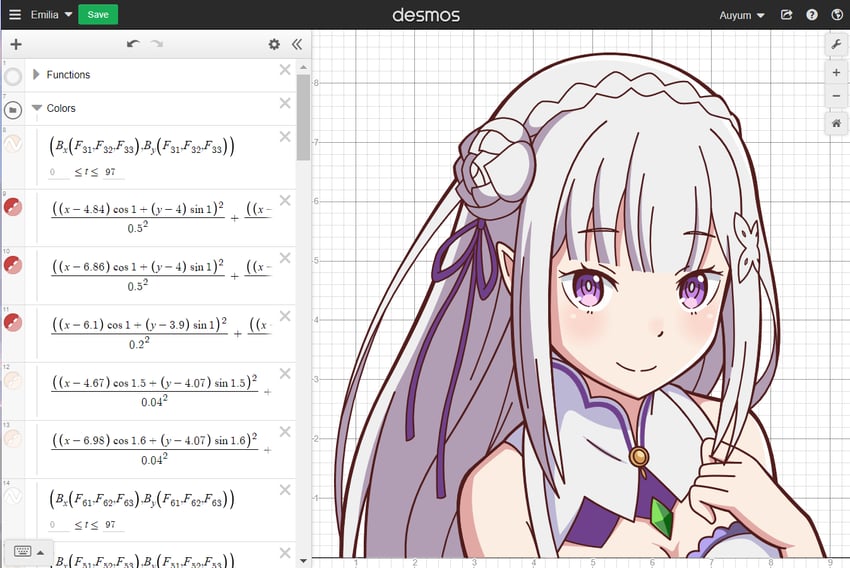Collapse the Colors folder

[x=37, y=108]
